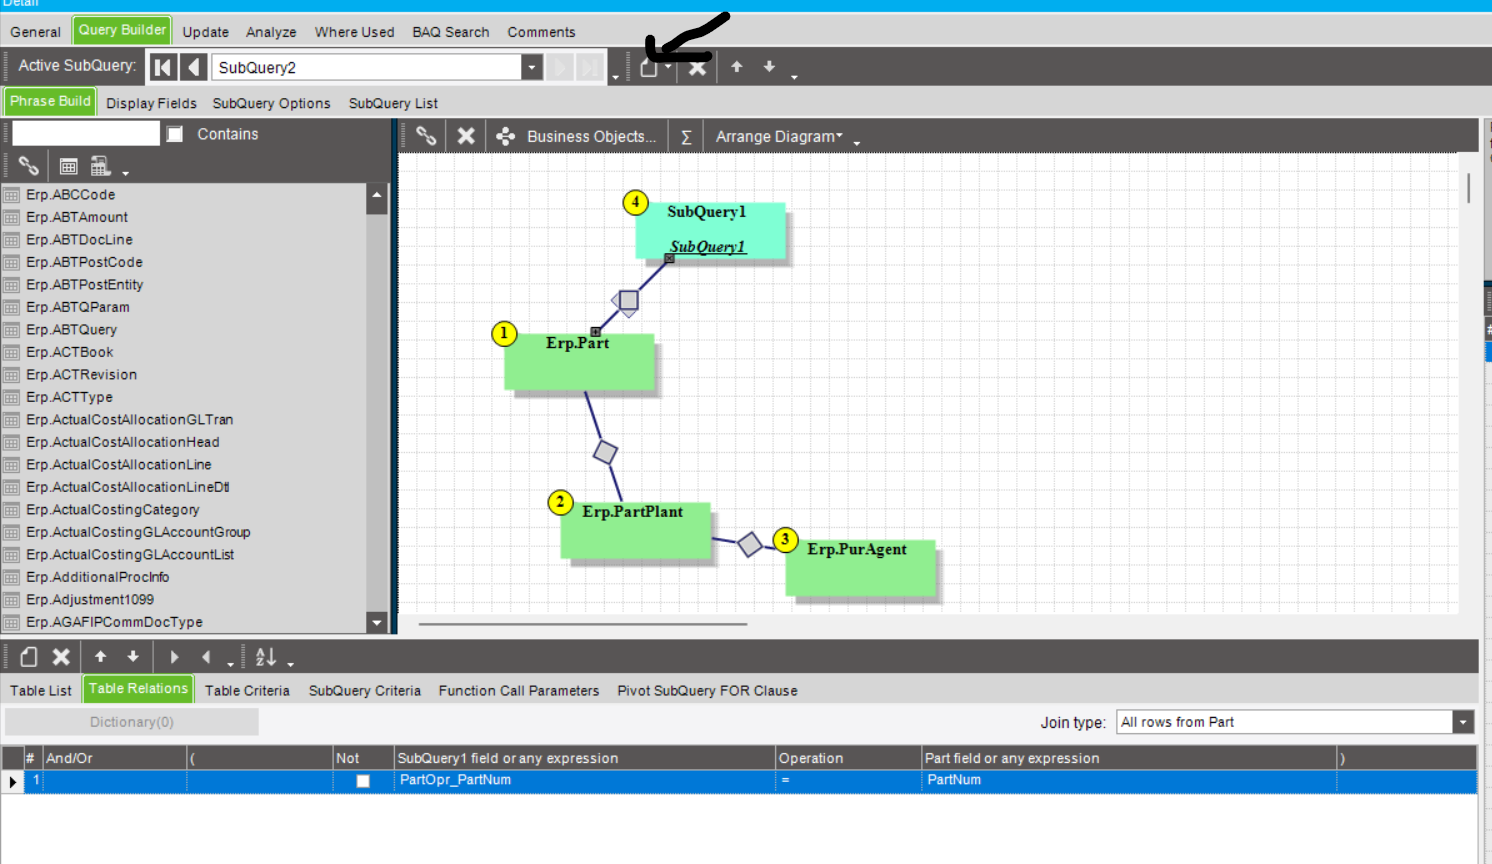Show the SubQuery List tab
1492x864 pixels.
[x=393, y=103]
